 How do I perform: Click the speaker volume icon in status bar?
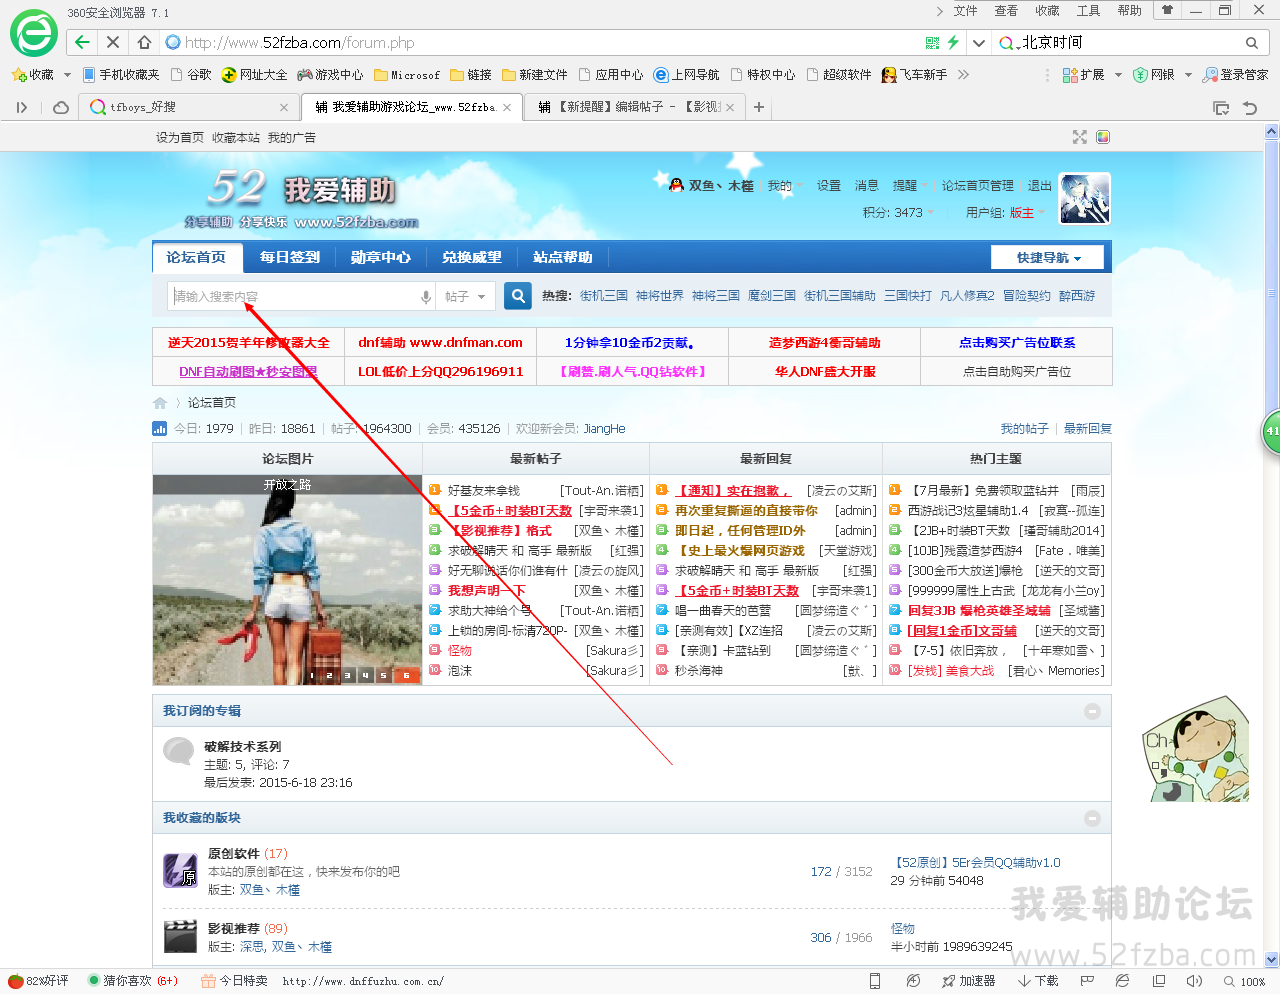tap(1194, 981)
